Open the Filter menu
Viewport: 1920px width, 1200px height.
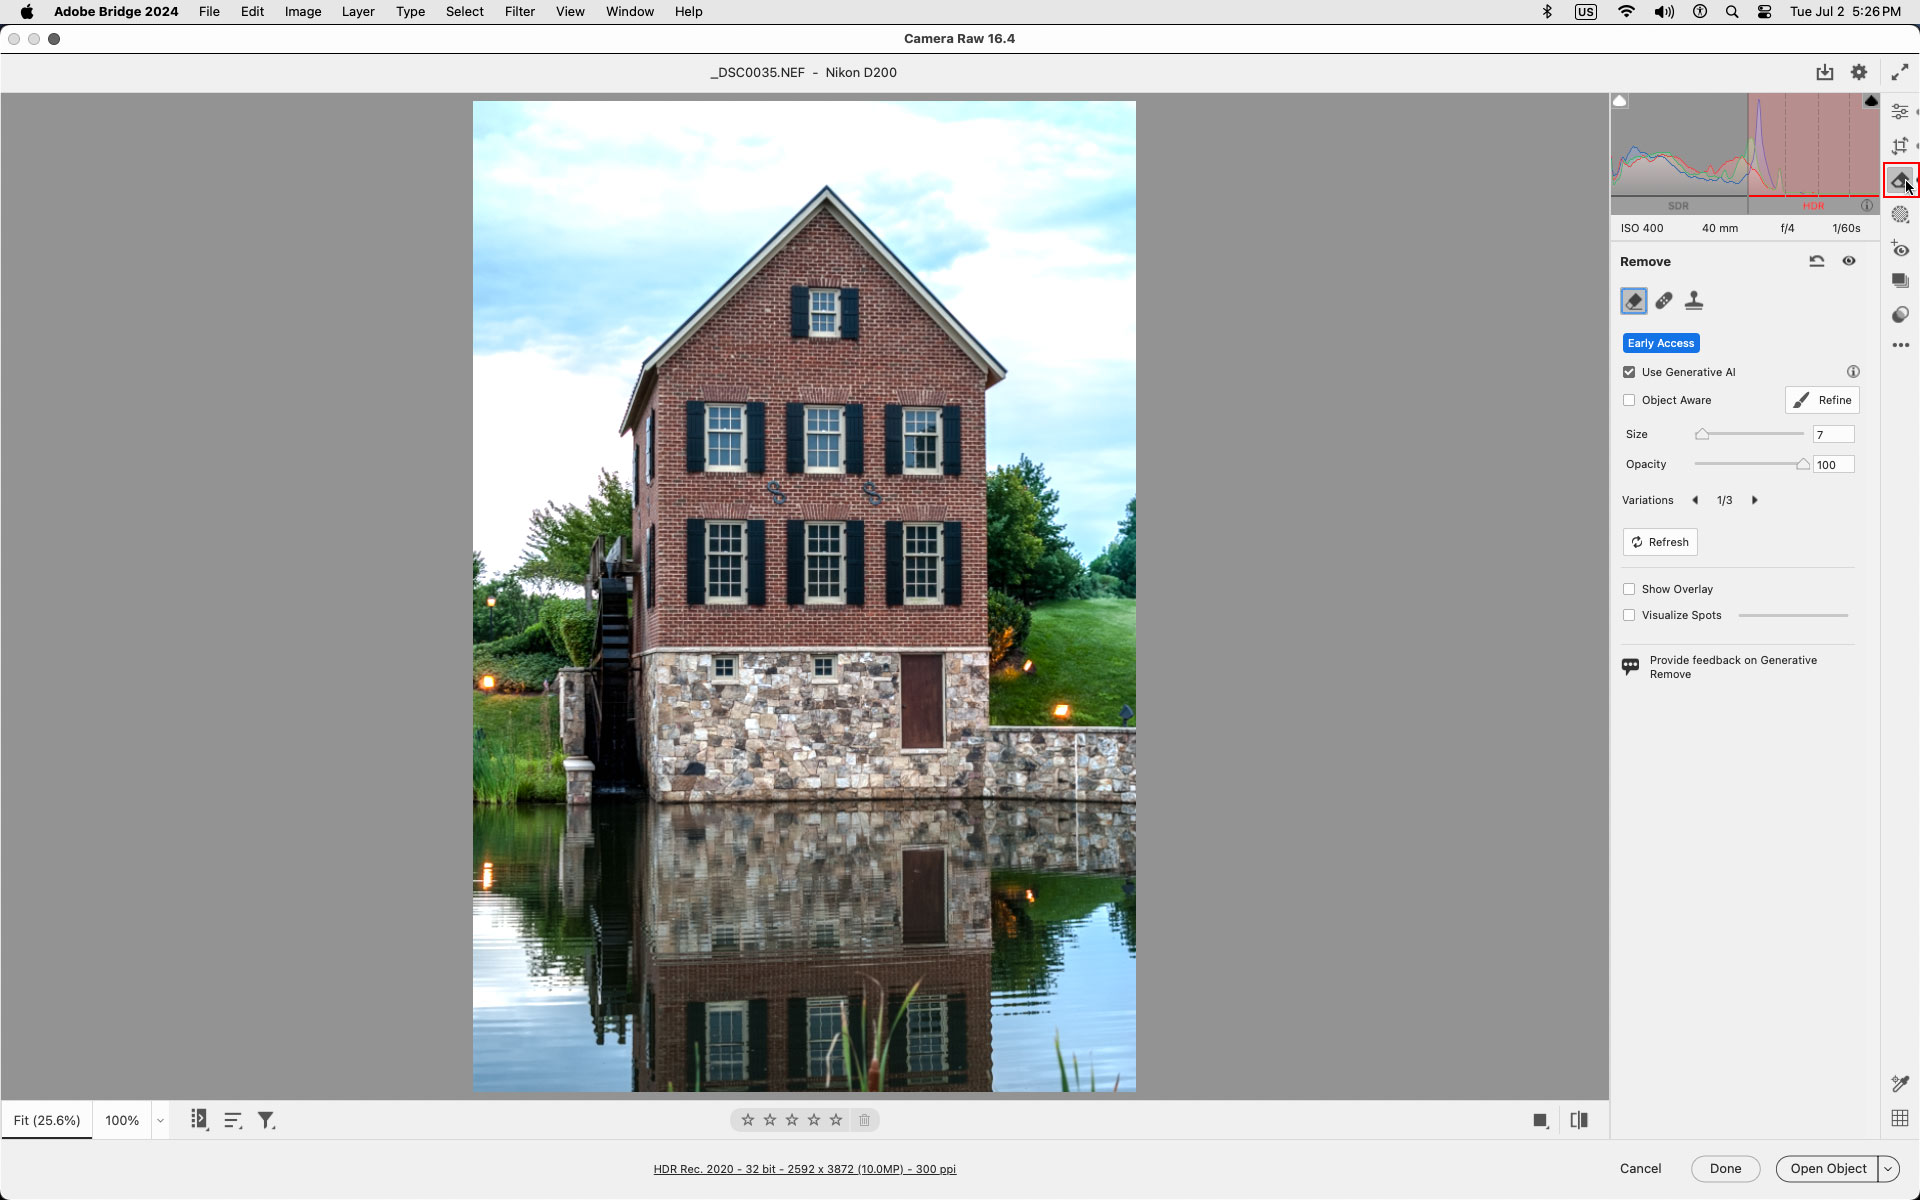point(519,12)
